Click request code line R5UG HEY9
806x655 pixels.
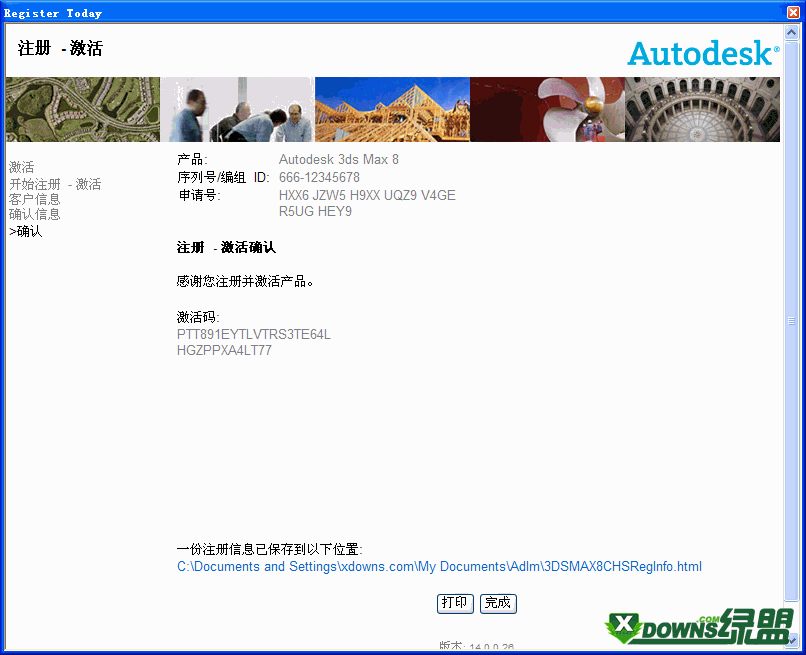[315, 211]
